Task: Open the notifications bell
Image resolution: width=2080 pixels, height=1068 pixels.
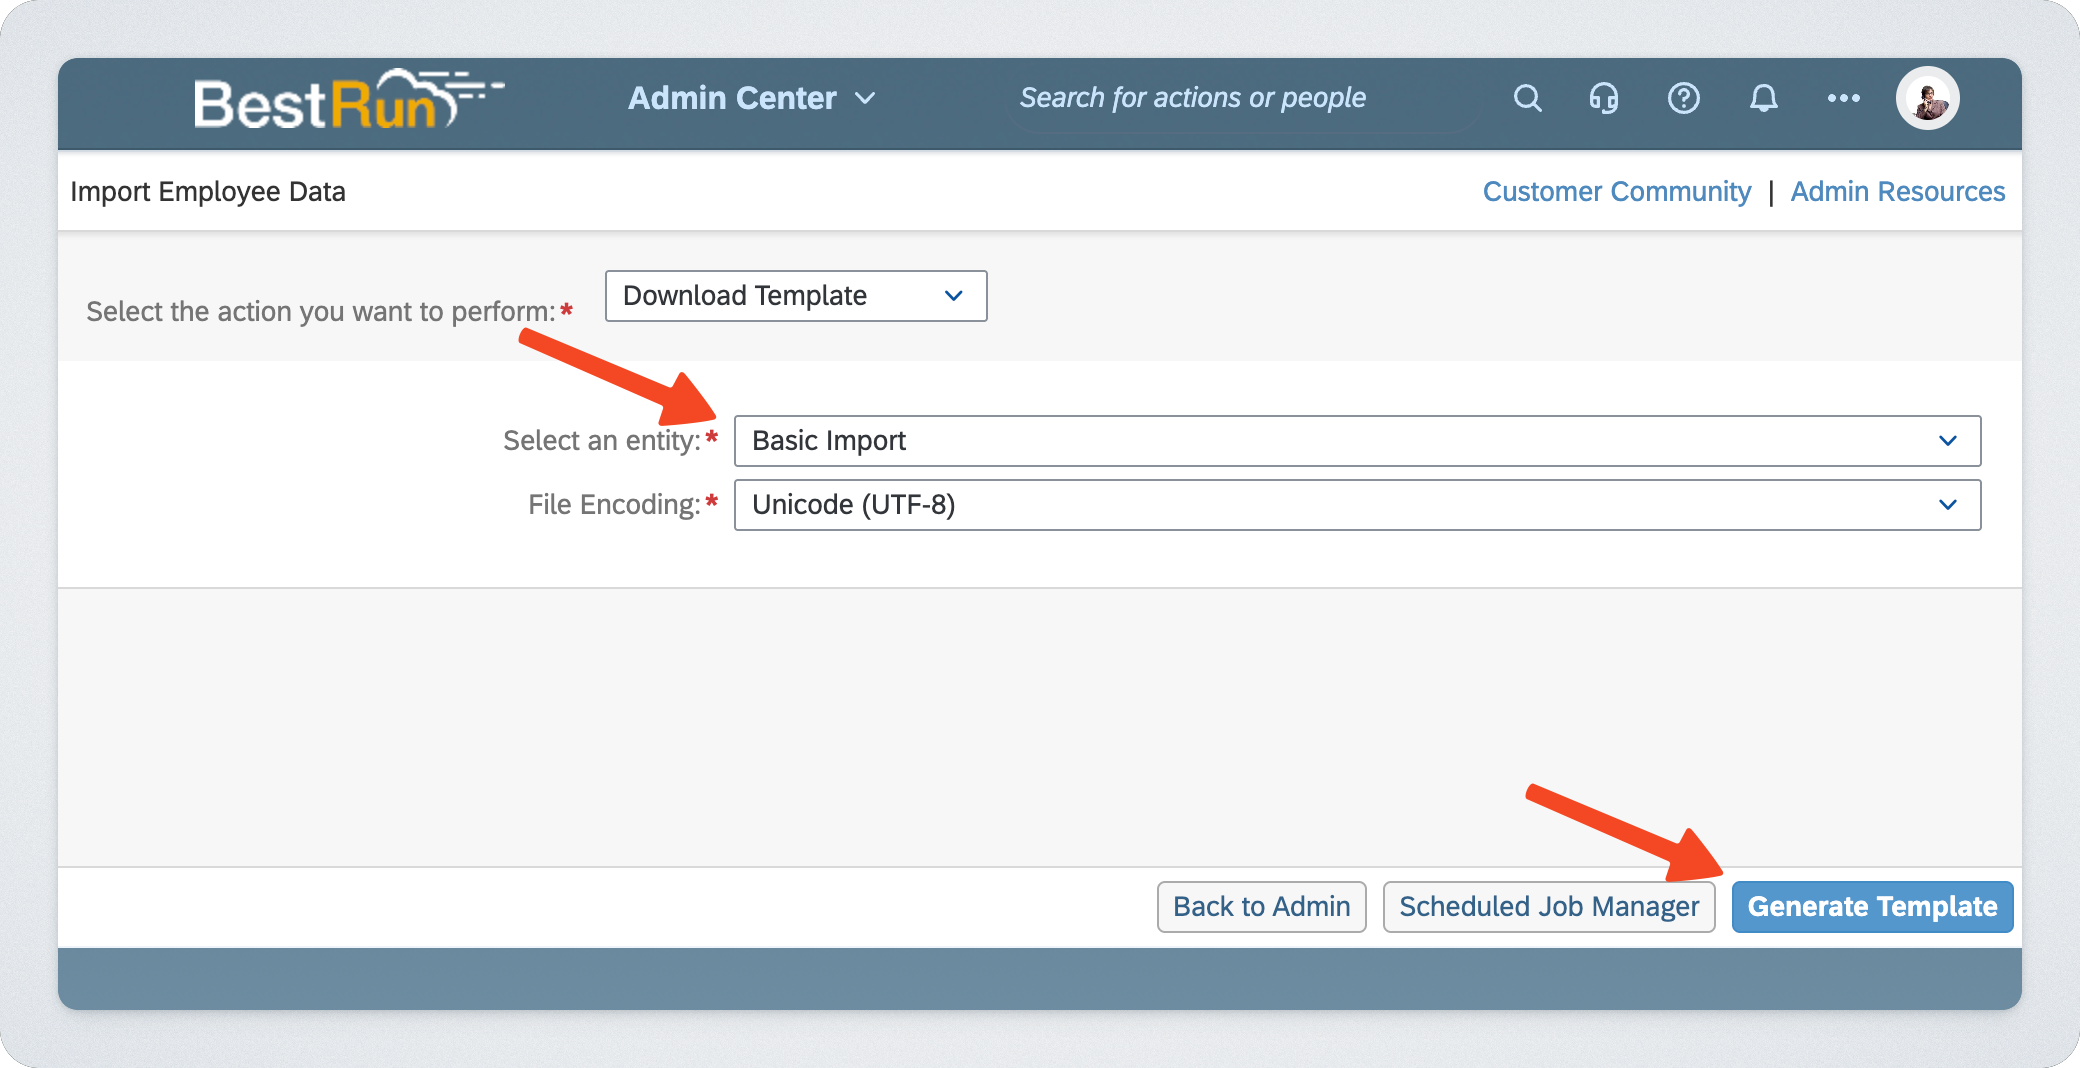Action: coord(1763,98)
